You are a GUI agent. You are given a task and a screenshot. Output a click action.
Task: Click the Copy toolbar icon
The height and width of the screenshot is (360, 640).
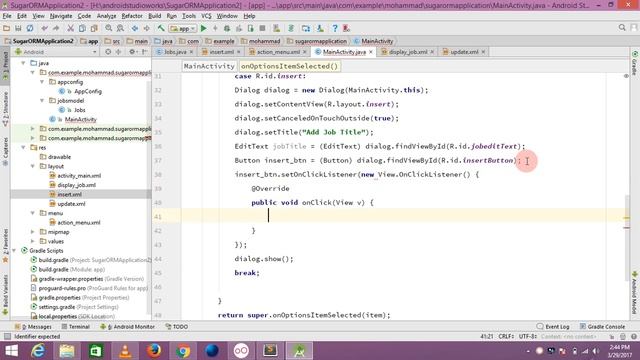pyautogui.click(x=82, y=28)
